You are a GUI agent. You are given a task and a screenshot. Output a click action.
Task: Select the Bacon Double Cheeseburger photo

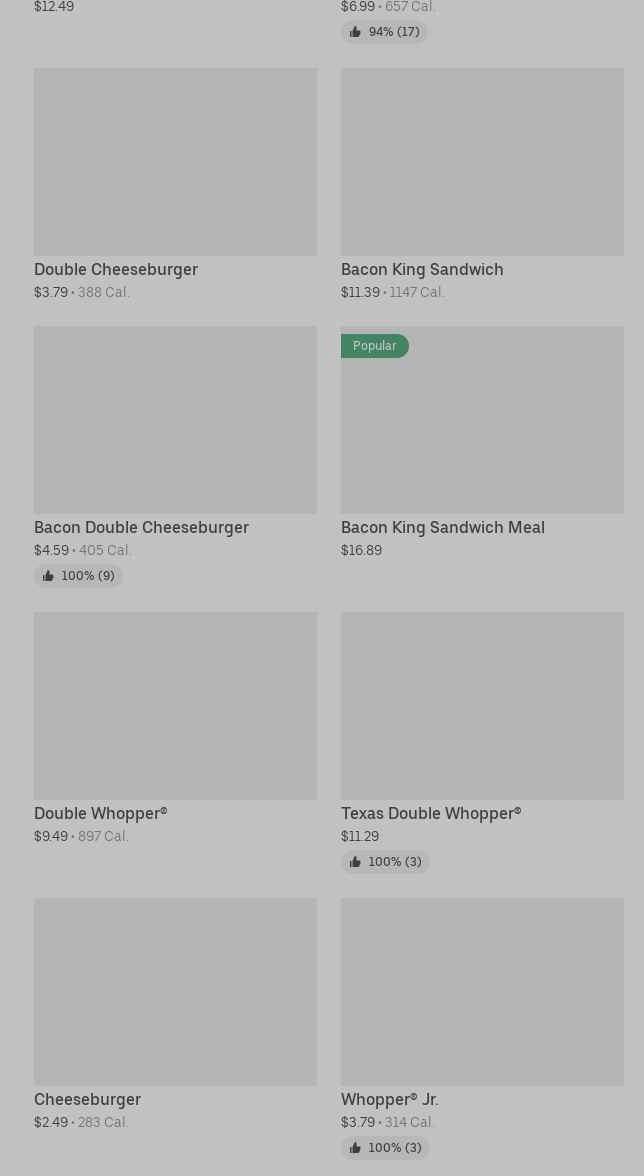point(175,420)
